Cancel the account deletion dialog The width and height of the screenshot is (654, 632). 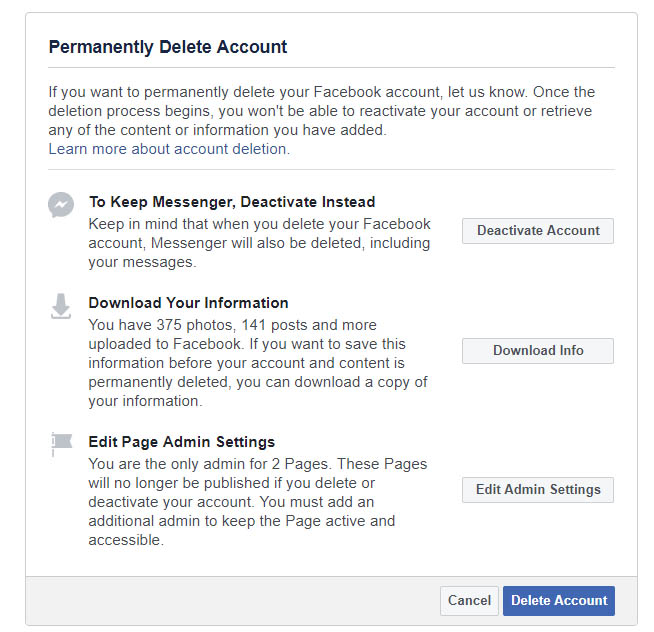pos(469,601)
